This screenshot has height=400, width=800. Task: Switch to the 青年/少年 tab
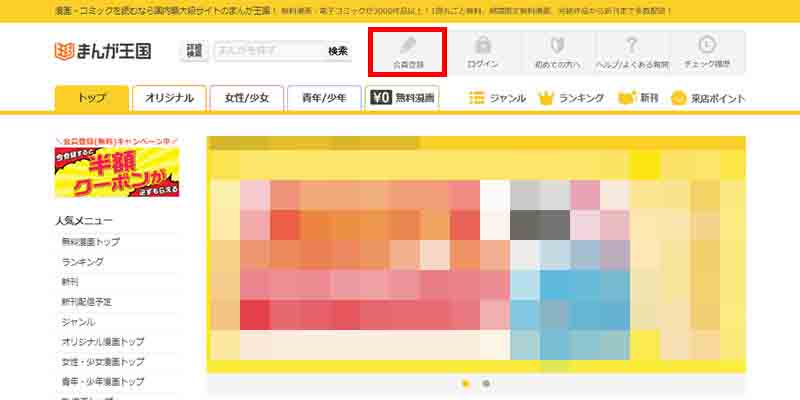click(x=323, y=98)
